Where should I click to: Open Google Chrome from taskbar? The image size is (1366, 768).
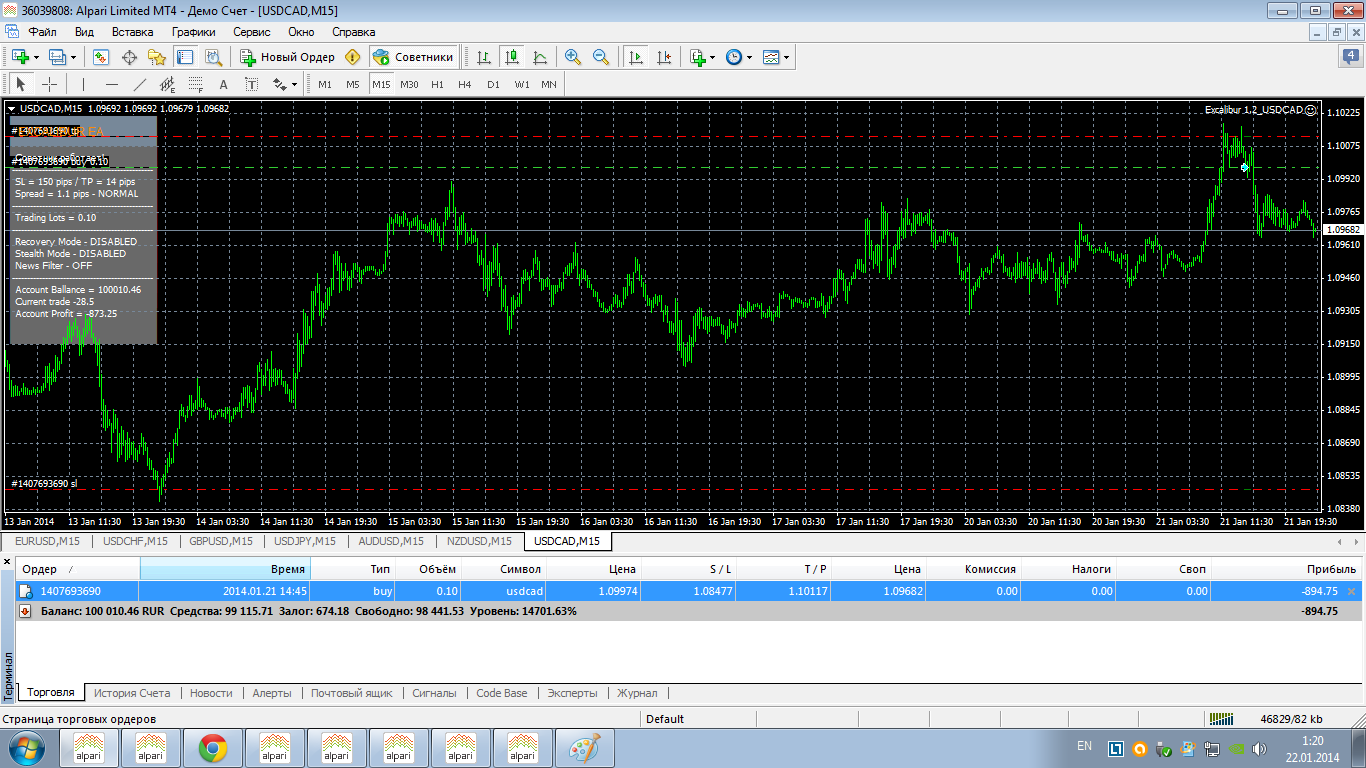[212, 748]
